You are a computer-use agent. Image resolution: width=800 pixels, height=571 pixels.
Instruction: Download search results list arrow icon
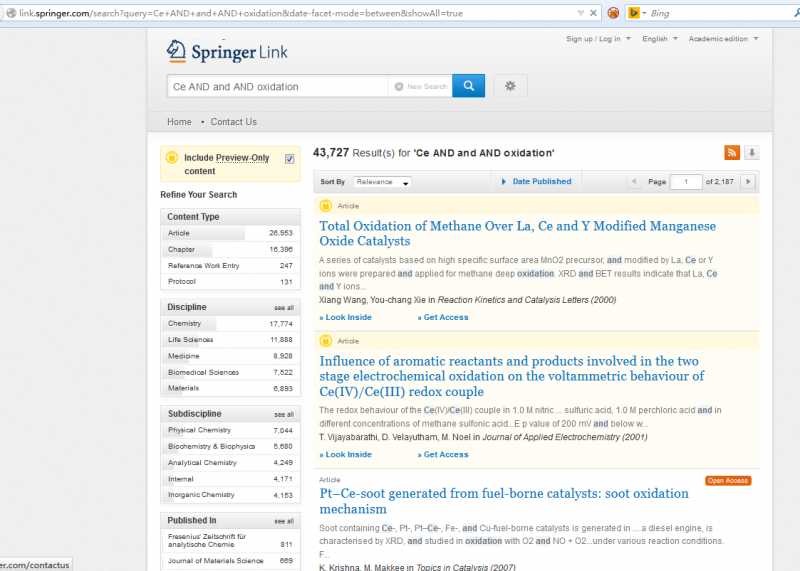point(752,152)
